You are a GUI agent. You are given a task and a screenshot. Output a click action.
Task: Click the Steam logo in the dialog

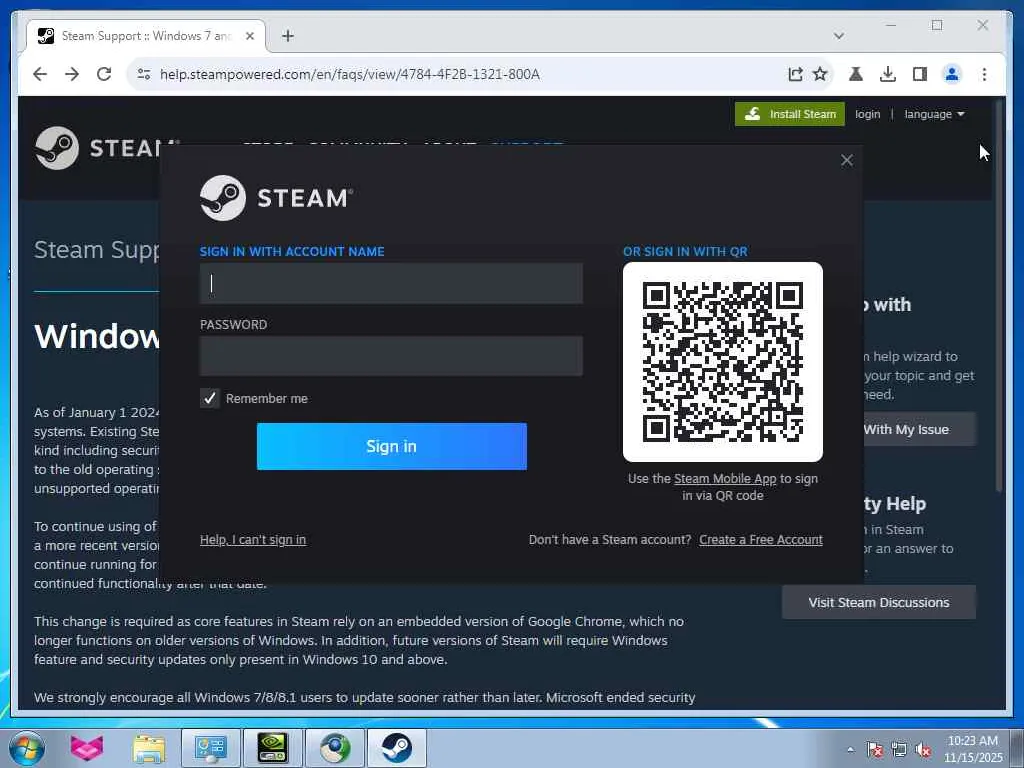[x=276, y=198]
